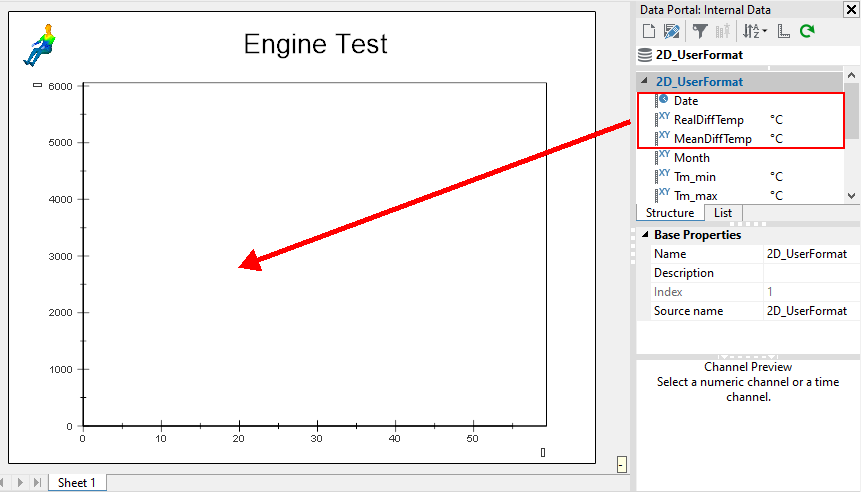Collapse the 2D_UserFormat channel group
861x492 pixels.
pyautogui.click(x=644, y=82)
